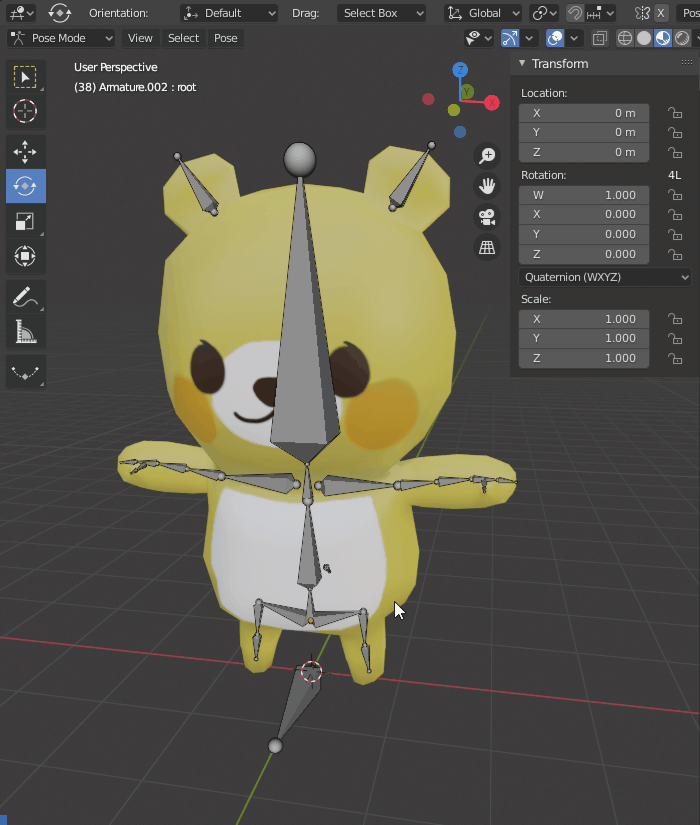
Task: Switch to Wireframe viewport shading
Action: [x=625, y=38]
